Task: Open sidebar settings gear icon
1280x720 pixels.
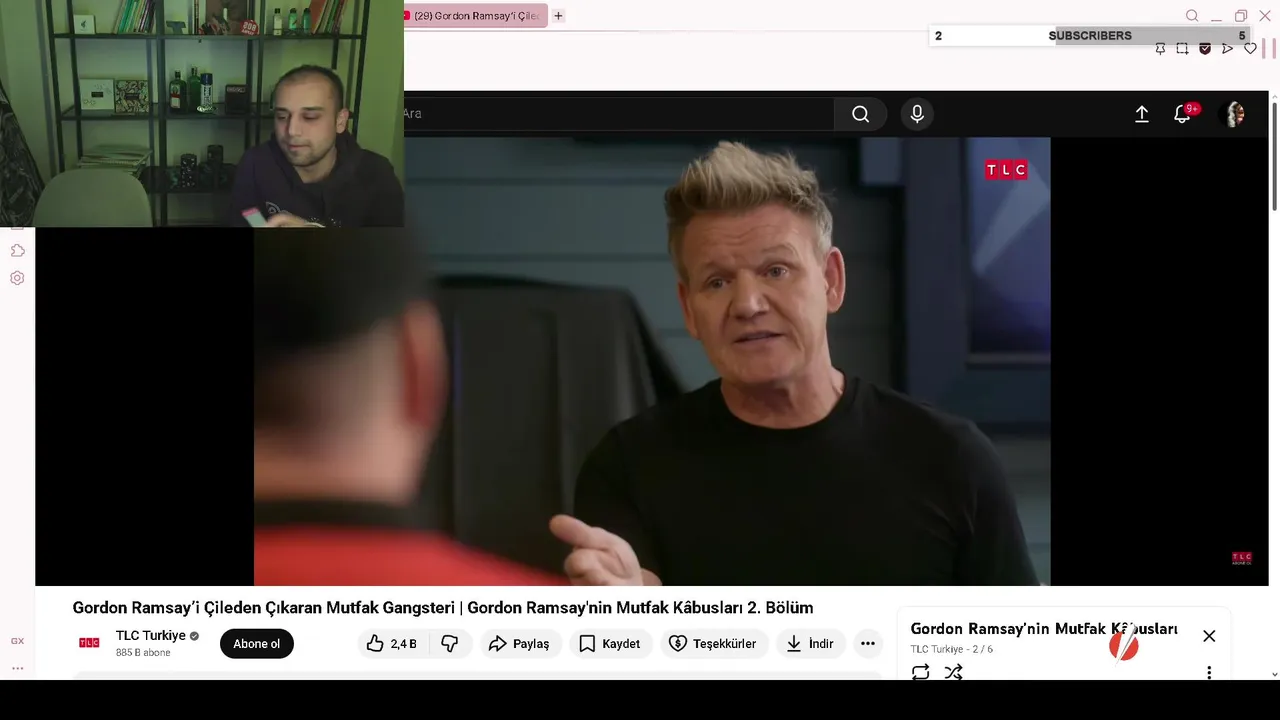Action: coord(17,278)
